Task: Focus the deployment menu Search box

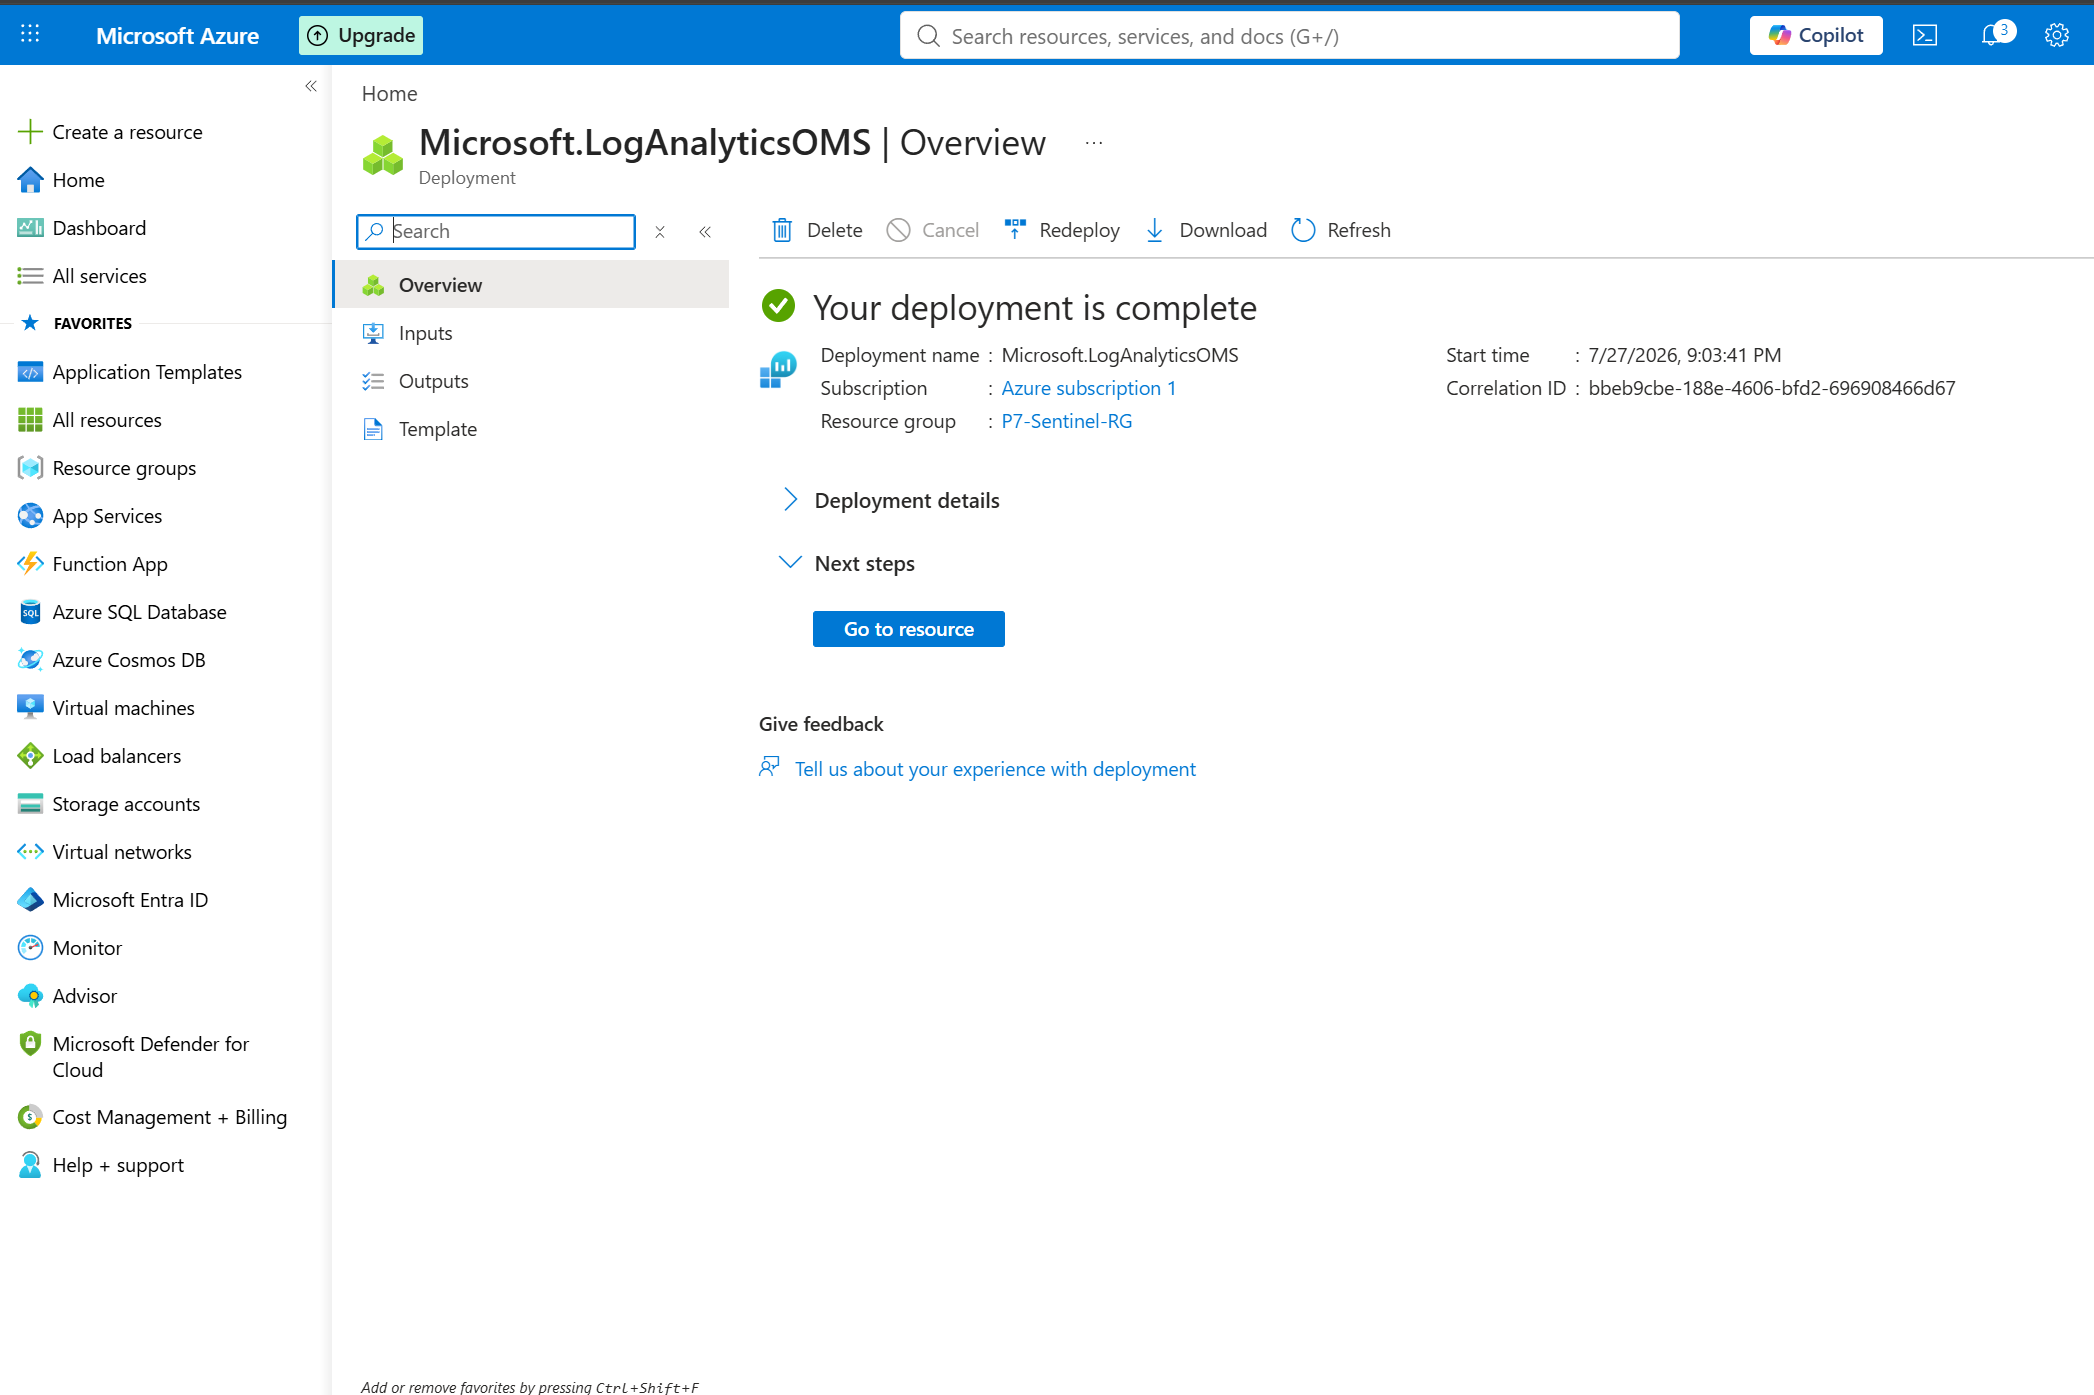Action: 496,231
